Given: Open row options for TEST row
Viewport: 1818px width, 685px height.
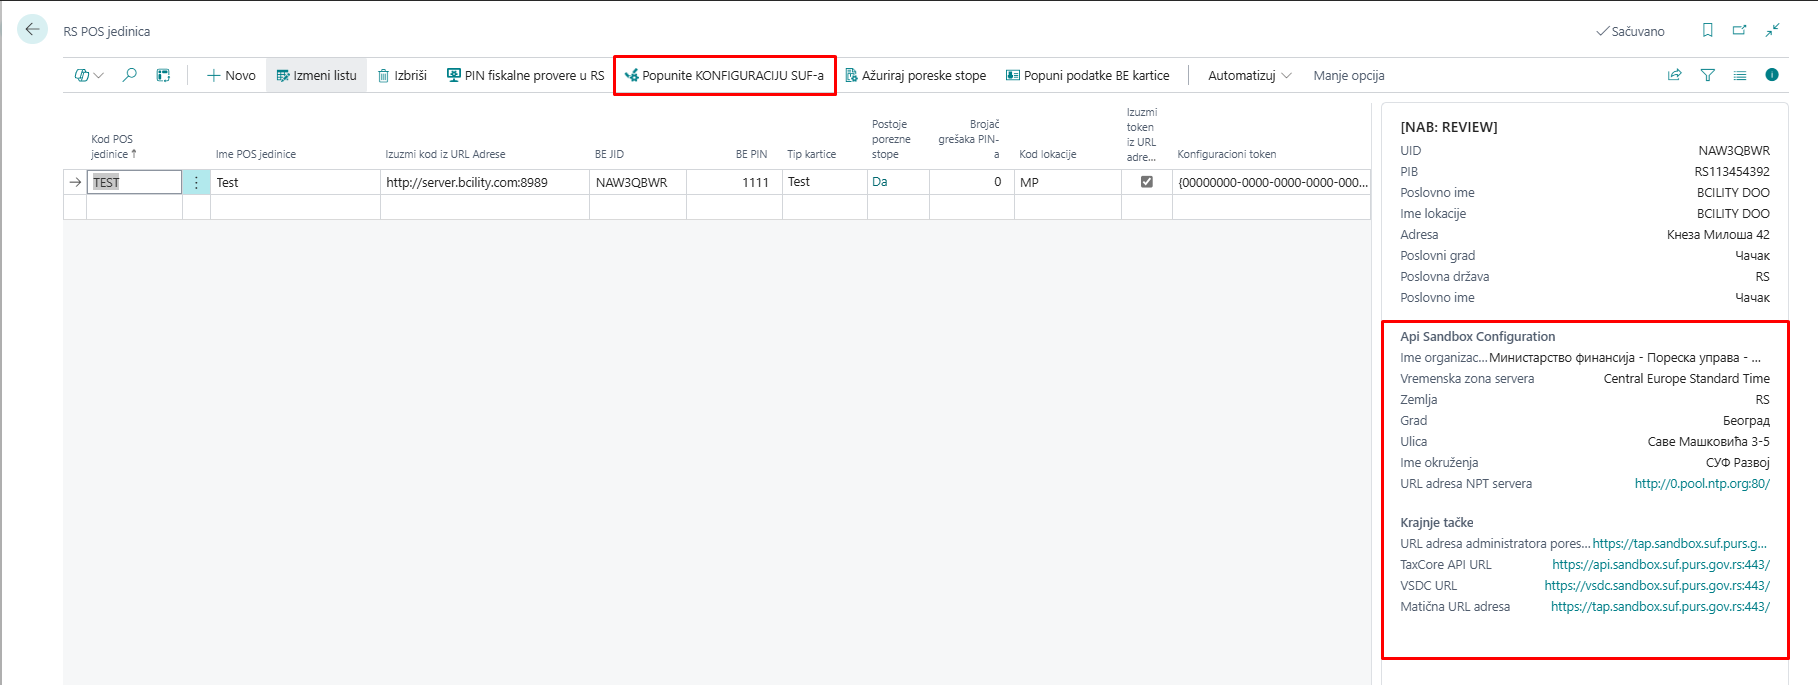Looking at the screenshot, I should click(x=196, y=182).
